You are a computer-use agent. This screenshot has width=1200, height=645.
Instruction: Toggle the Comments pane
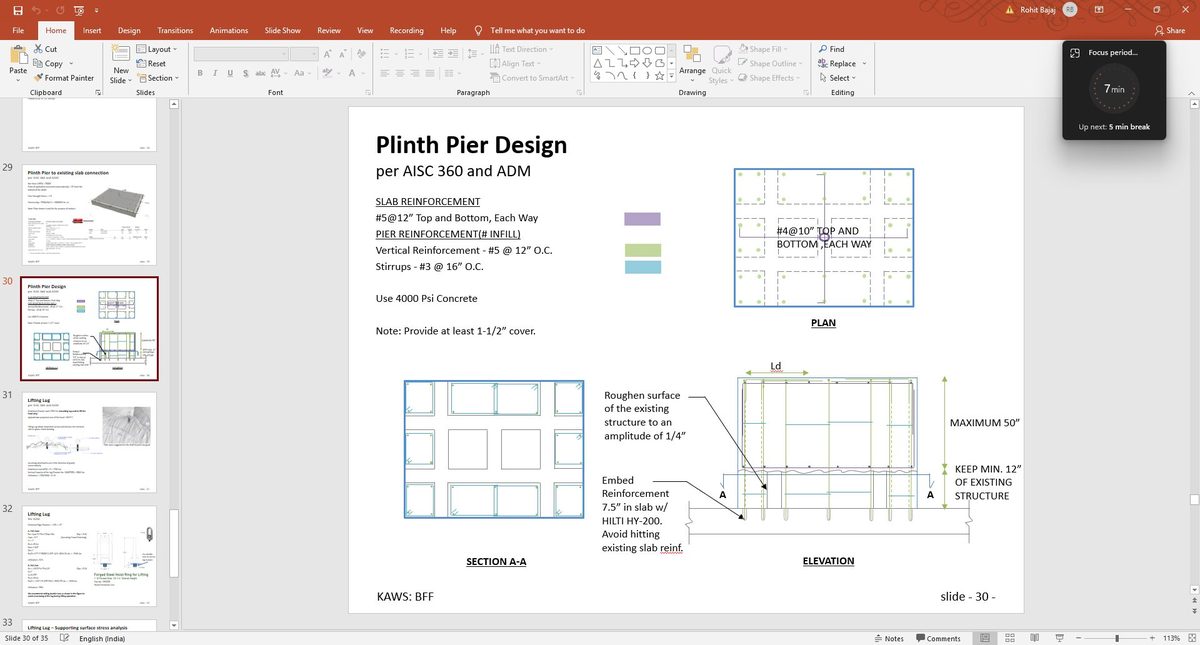(x=937, y=638)
